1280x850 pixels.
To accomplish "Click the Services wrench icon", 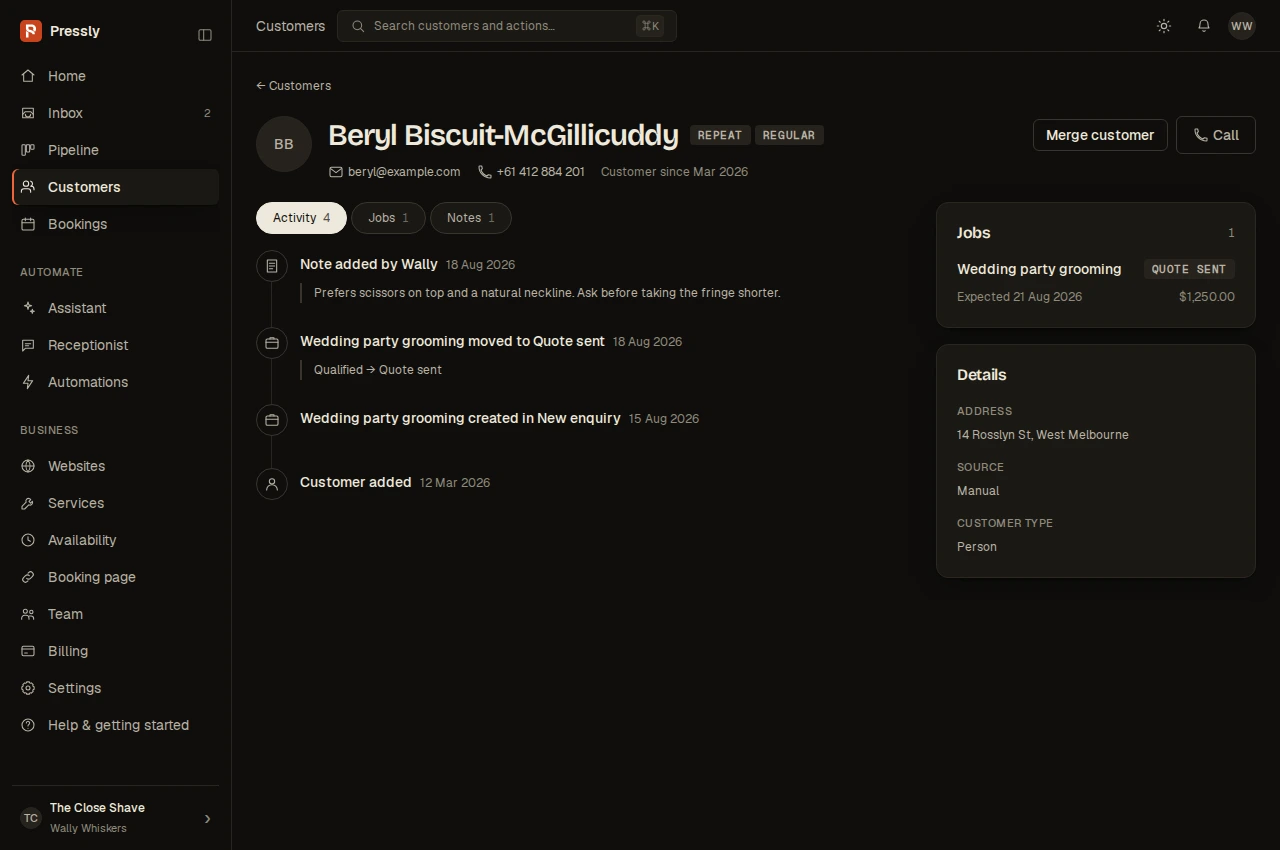I will (x=28, y=503).
